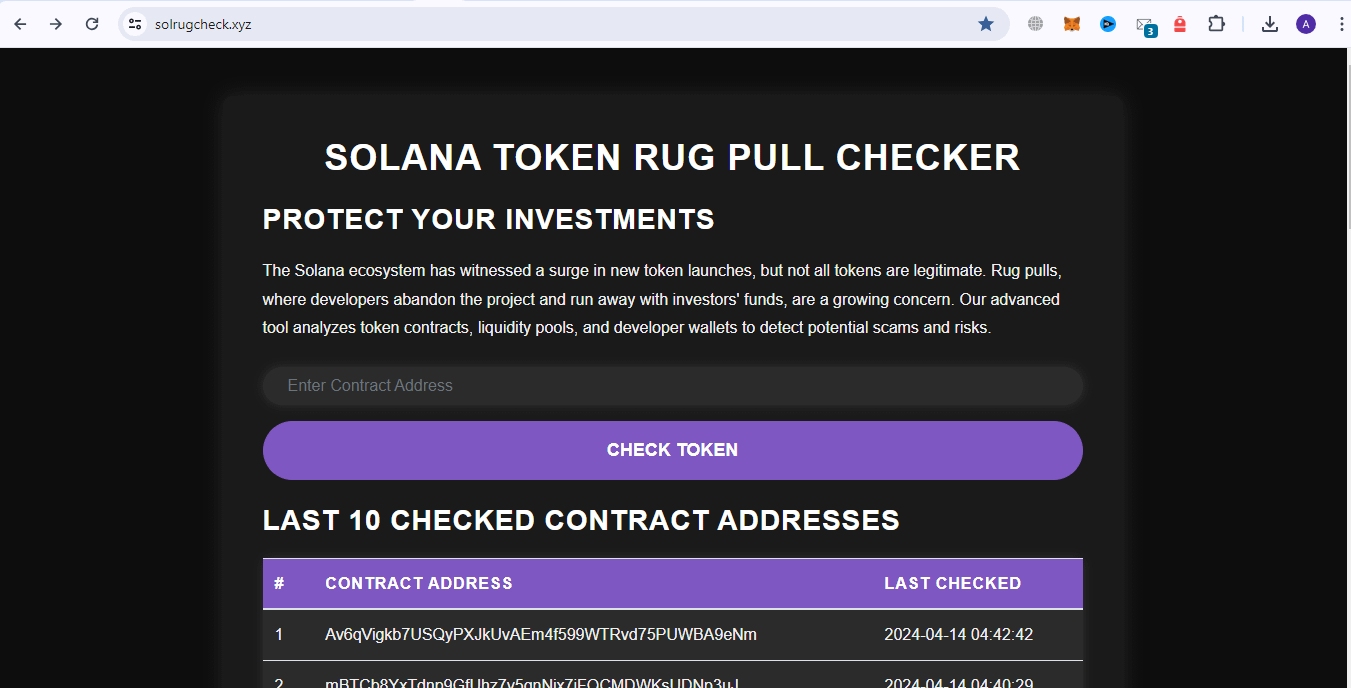Click the SOLANA TOKEN RUG PULL CHECKER heading

click(x=672, y=157)
